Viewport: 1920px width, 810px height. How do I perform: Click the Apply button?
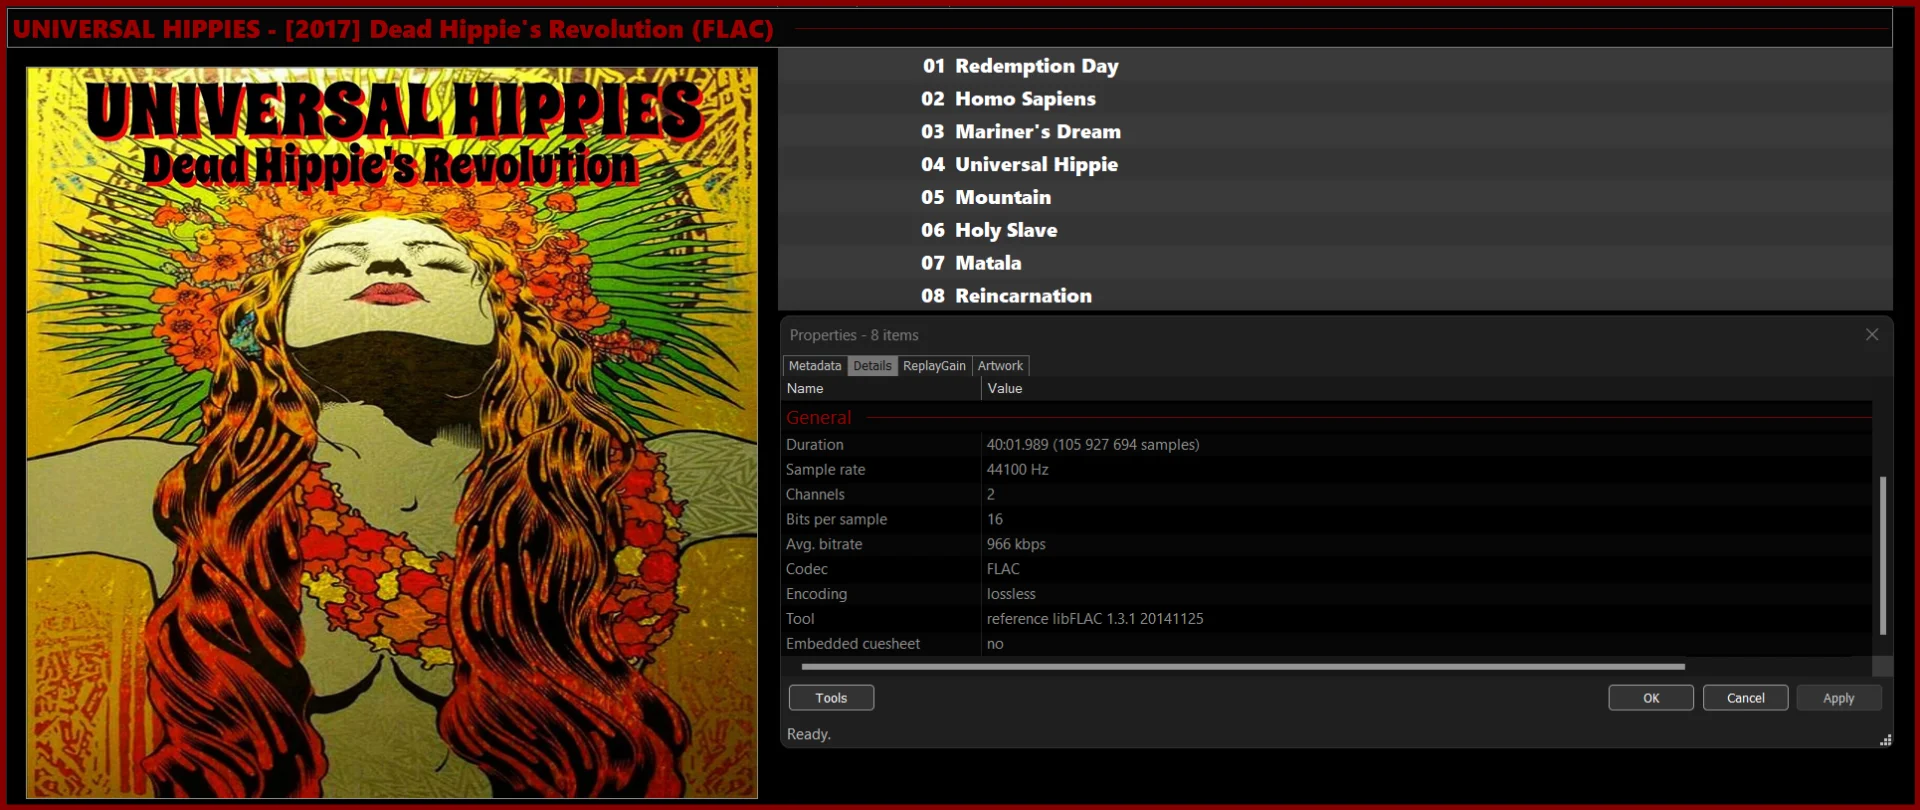(x=1838, y=698)
